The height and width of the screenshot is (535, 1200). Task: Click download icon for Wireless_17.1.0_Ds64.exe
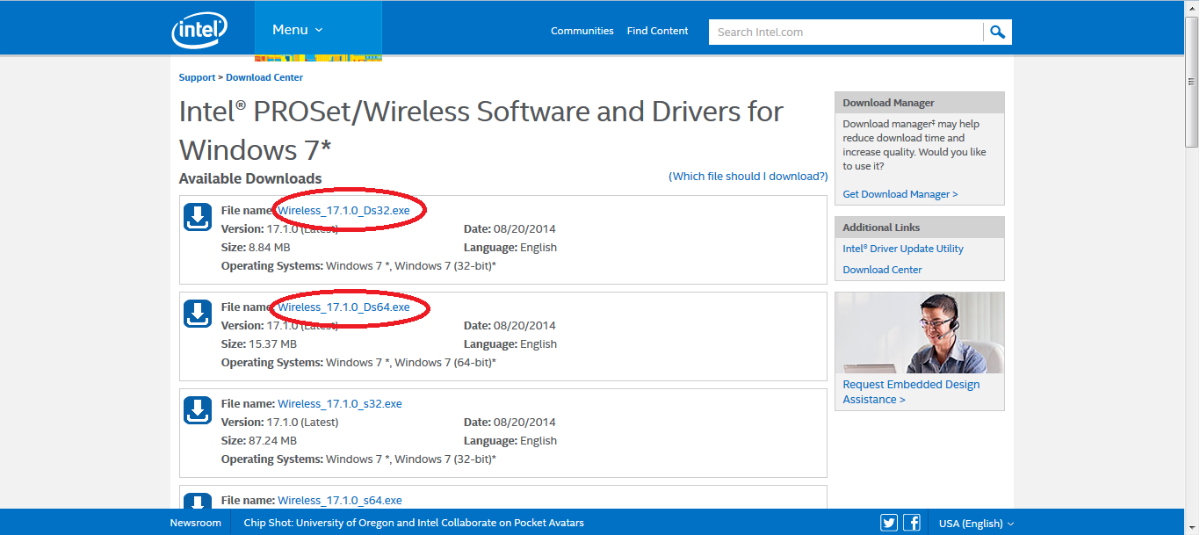198,314
